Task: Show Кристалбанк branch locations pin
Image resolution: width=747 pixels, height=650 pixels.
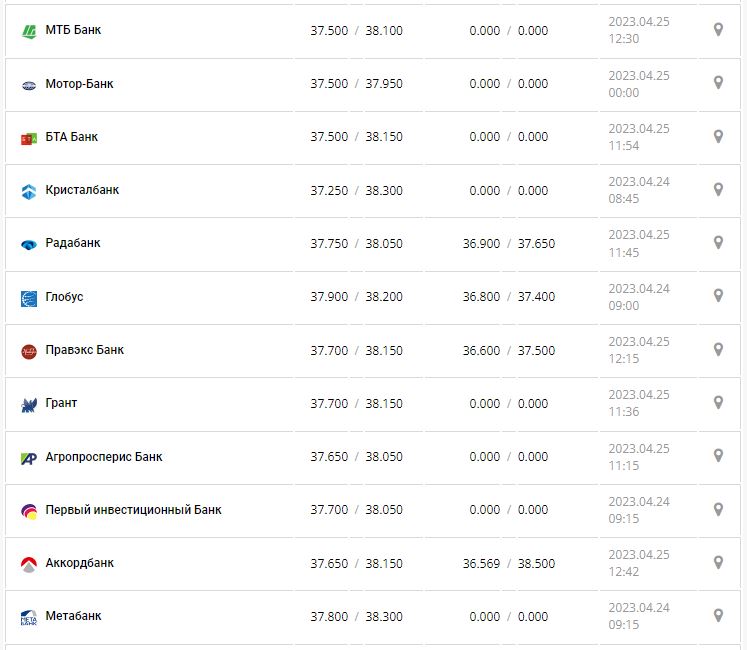Action: click(718, 189)
